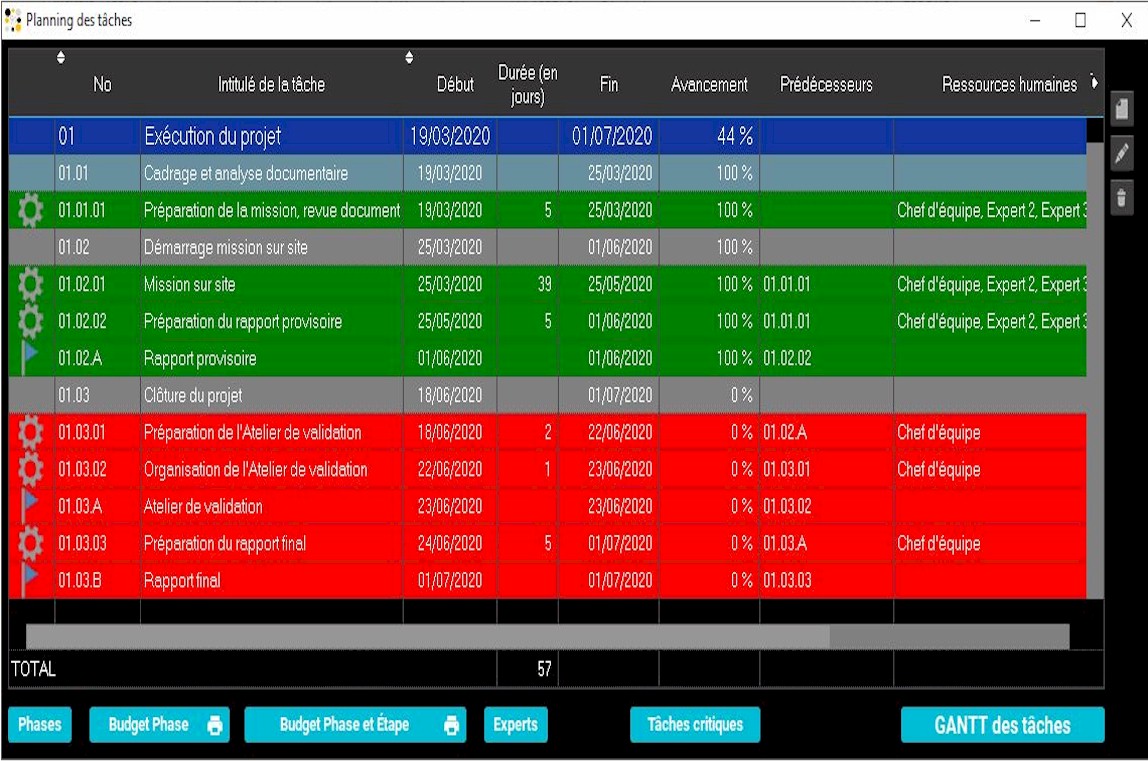Screen dimensions: 1148x761
Task: Click the new task document icon
Action: click(1122, 107)
